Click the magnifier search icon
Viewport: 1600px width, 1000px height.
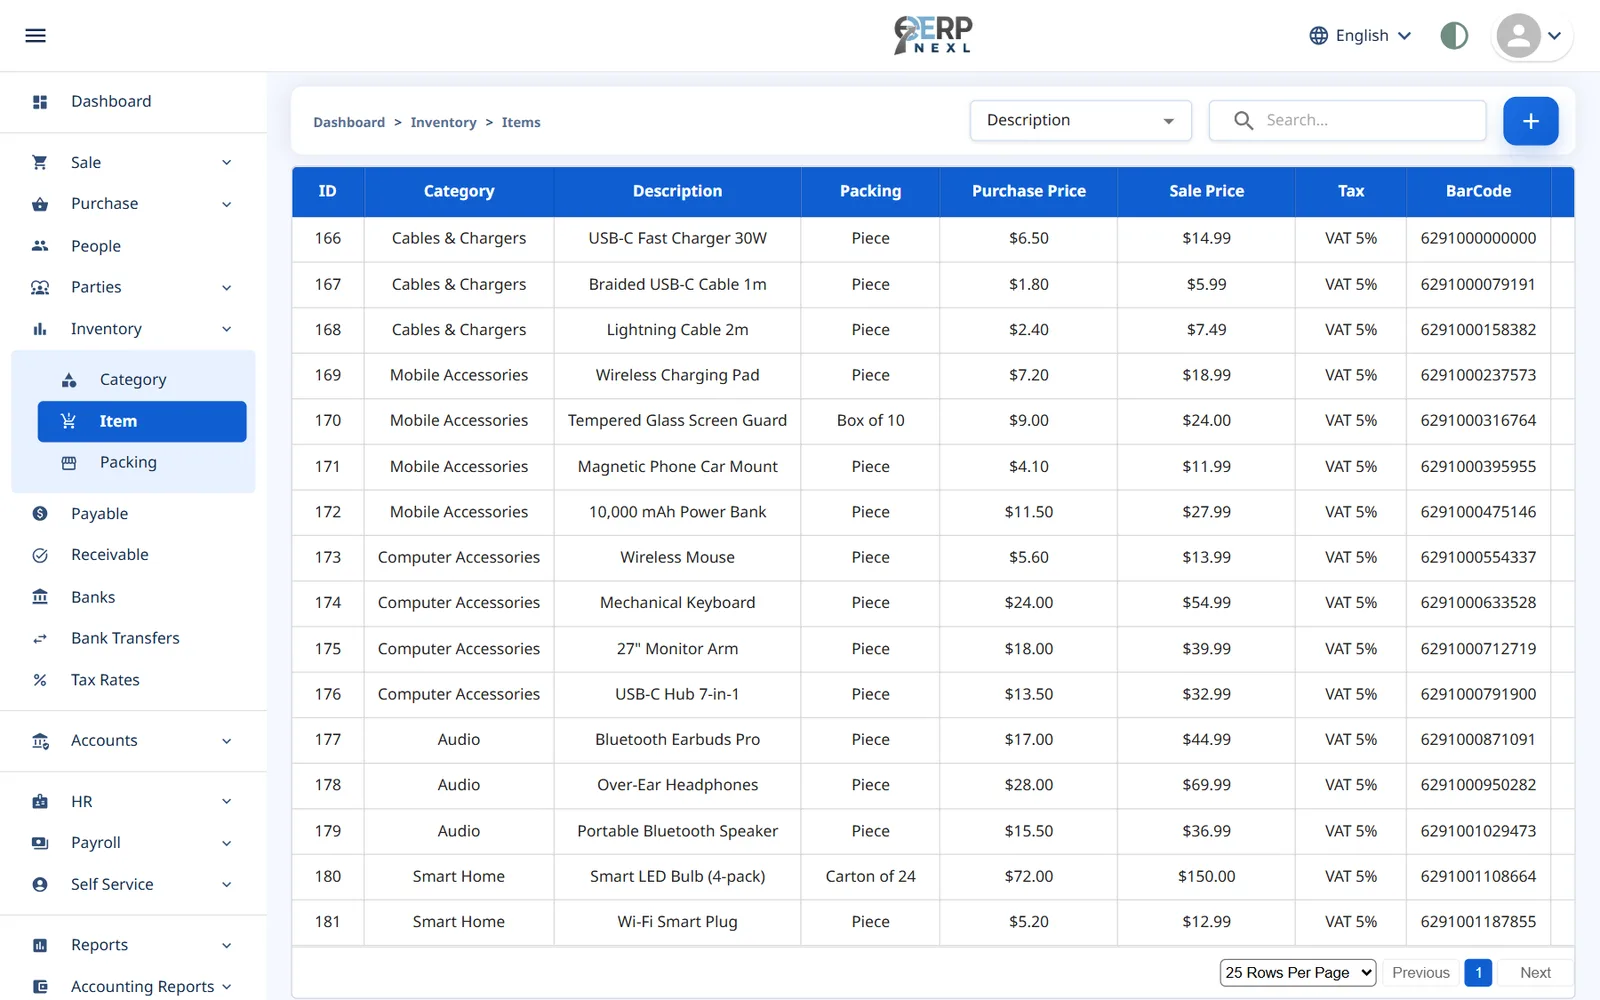point(1243,120)
